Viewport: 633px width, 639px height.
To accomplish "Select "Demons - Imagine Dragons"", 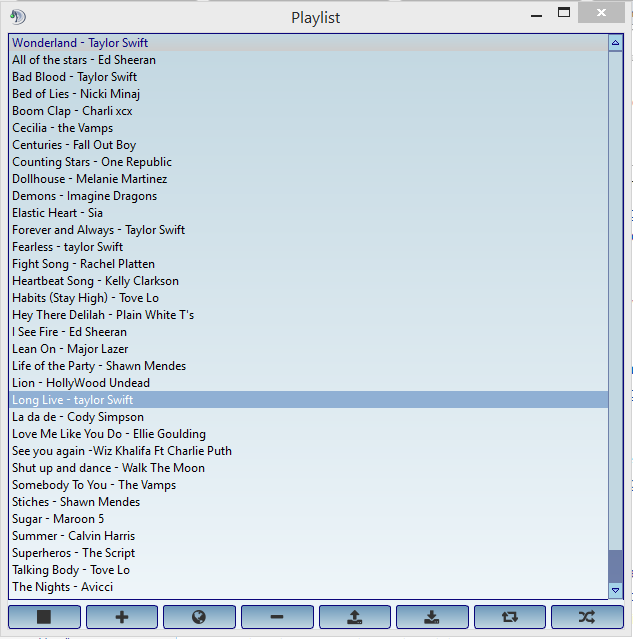I will 308,196.
